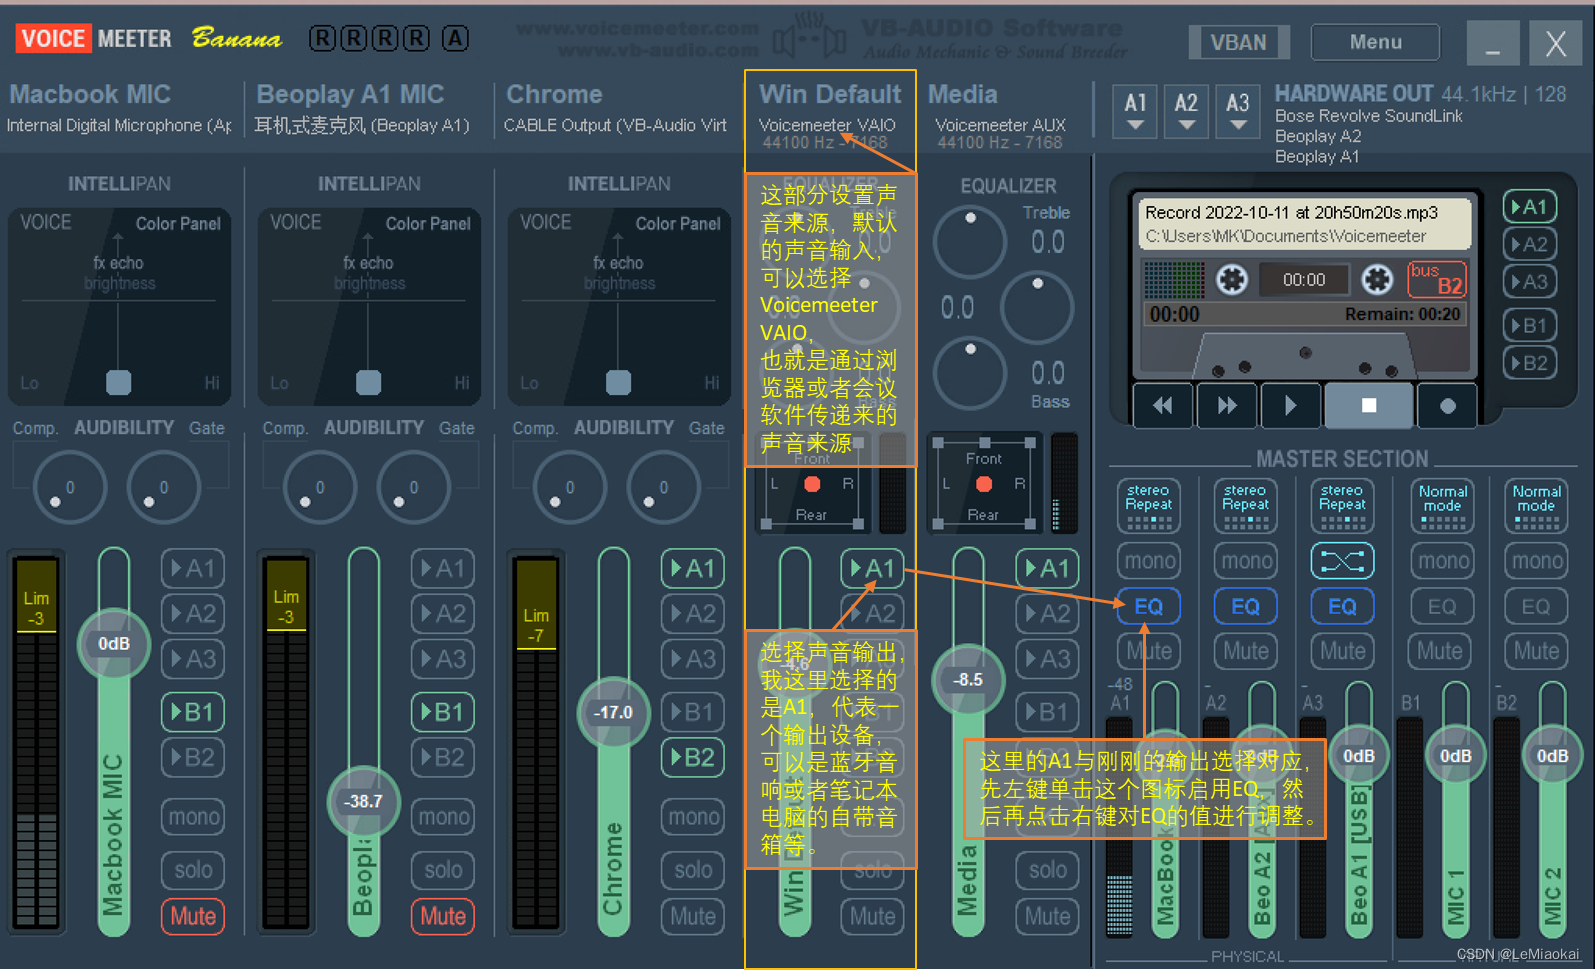1595x970 pixels.
Task: Mute the Beoplay A1 MIC strip
Action: click(443, 916)
